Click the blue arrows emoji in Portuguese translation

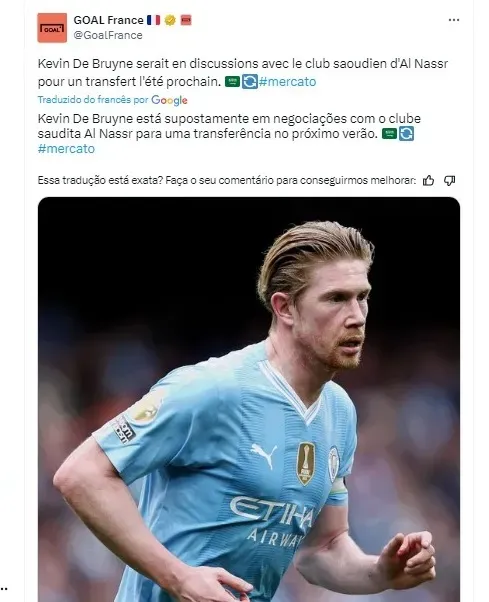tap(406, 134)
